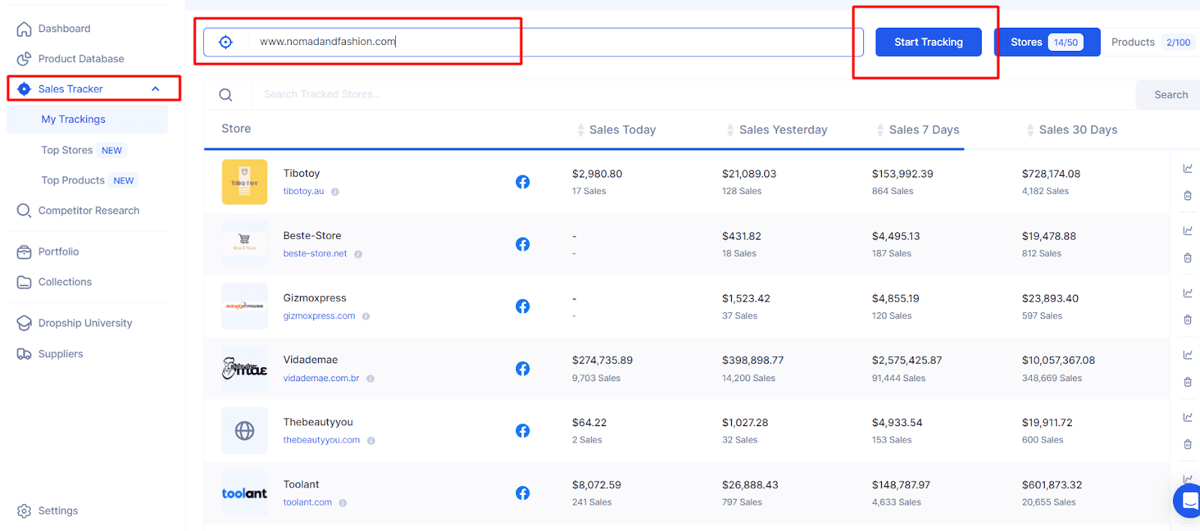Click the Facebook icon for Tibotoy
Viewport: 1200px width, 531px height.
point(522,182)
